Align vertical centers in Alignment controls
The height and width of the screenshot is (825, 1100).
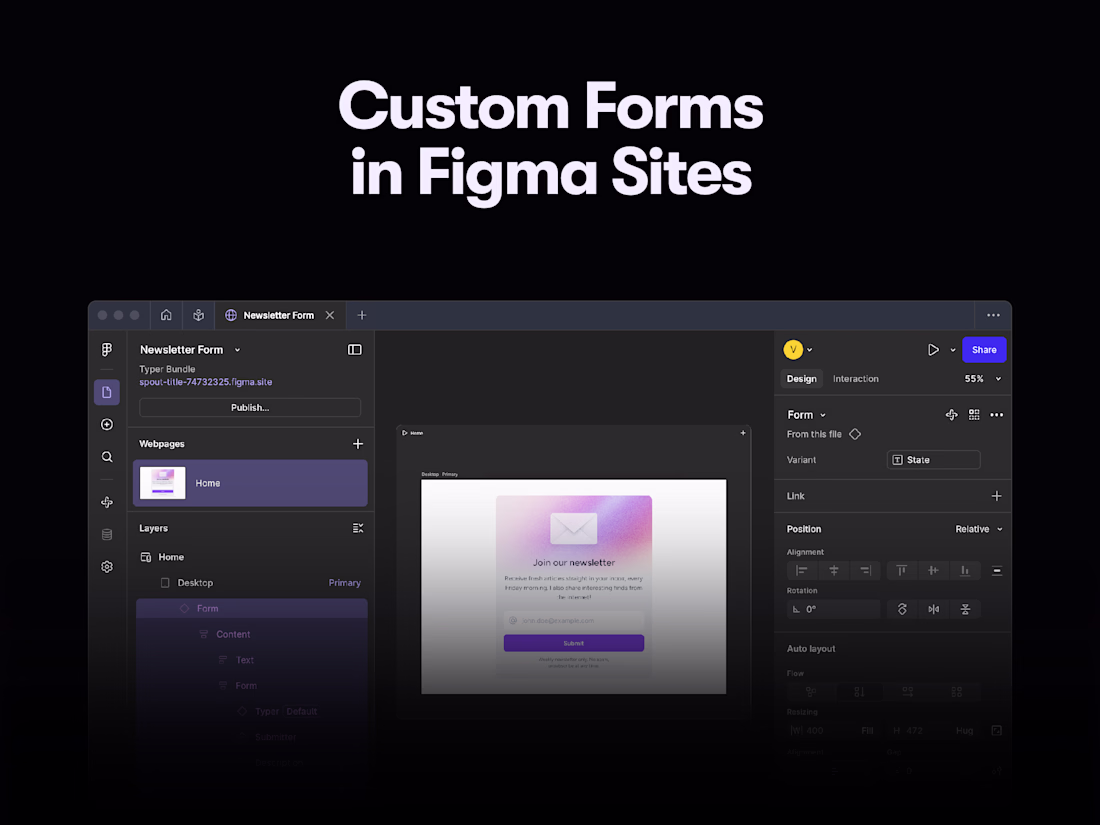coord(933,570)
